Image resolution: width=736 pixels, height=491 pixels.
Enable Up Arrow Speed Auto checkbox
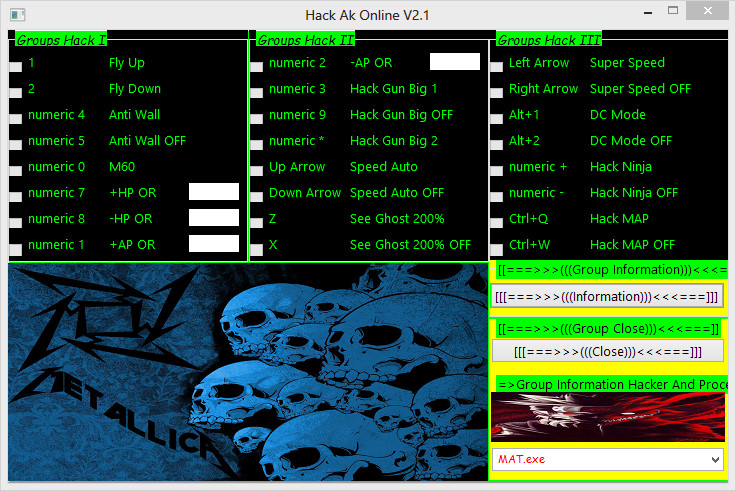click(256, 170)
